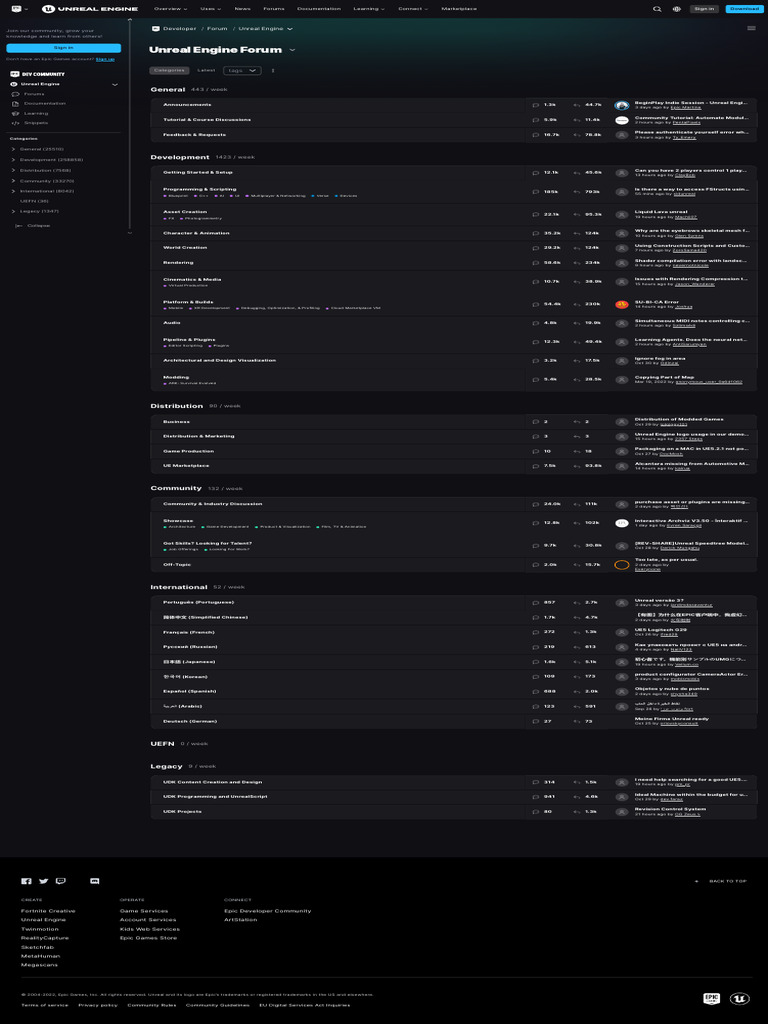Viewport: 768px width, 1024px height.
Task: Open ArtStation footer link
Action: (240, 920)
